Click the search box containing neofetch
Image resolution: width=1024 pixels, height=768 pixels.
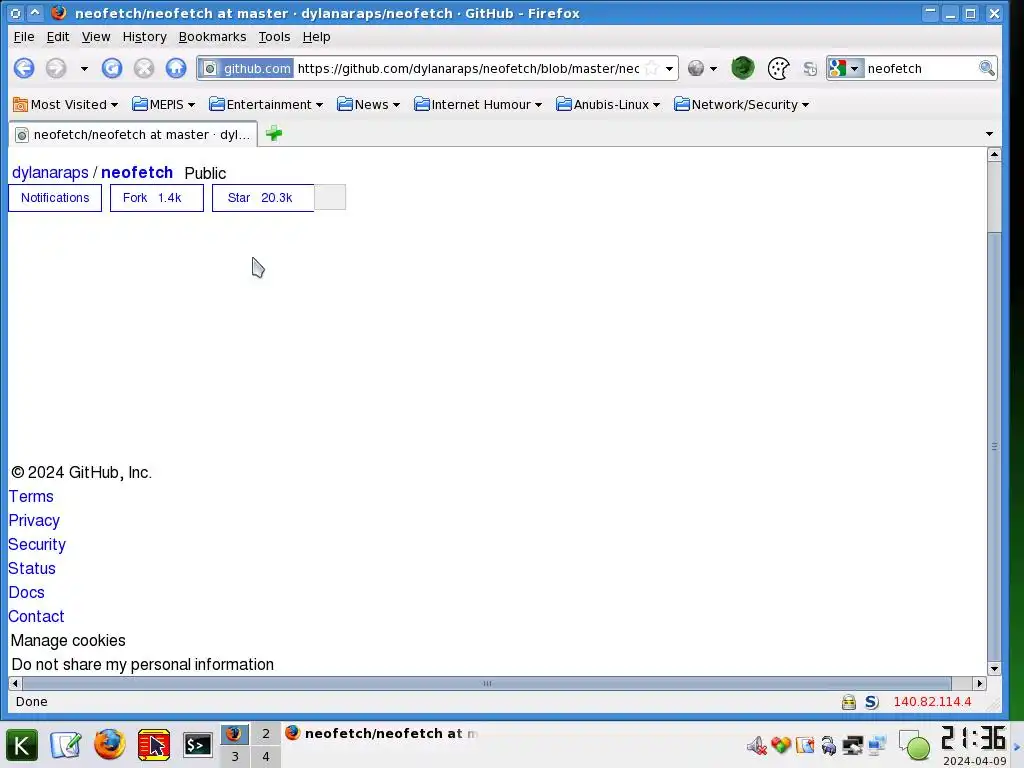click(920, 69)
